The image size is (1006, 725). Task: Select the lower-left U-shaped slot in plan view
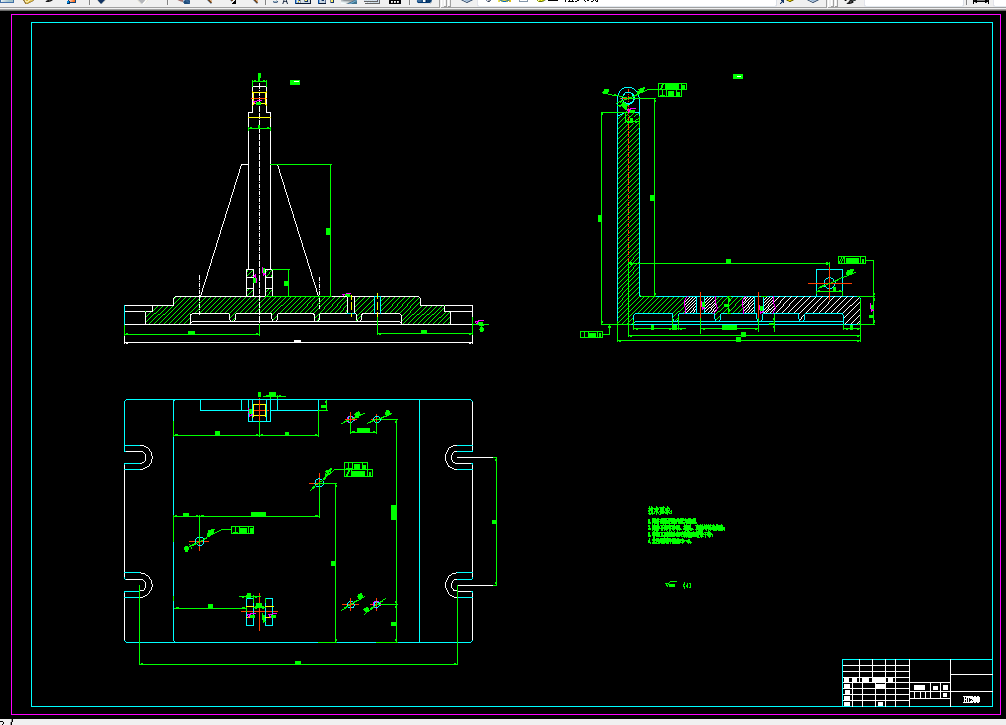pyautogui.click(x=139, y=585)
